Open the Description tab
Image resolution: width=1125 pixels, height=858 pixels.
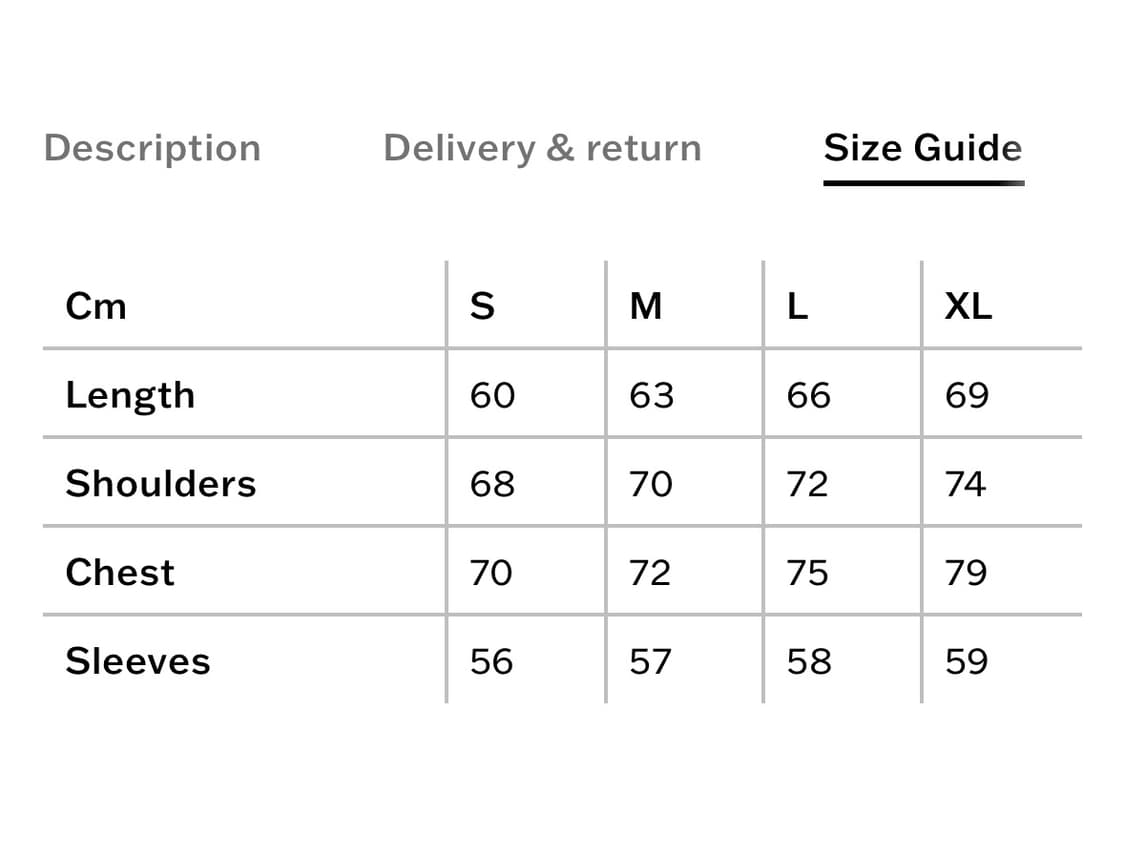152,148
